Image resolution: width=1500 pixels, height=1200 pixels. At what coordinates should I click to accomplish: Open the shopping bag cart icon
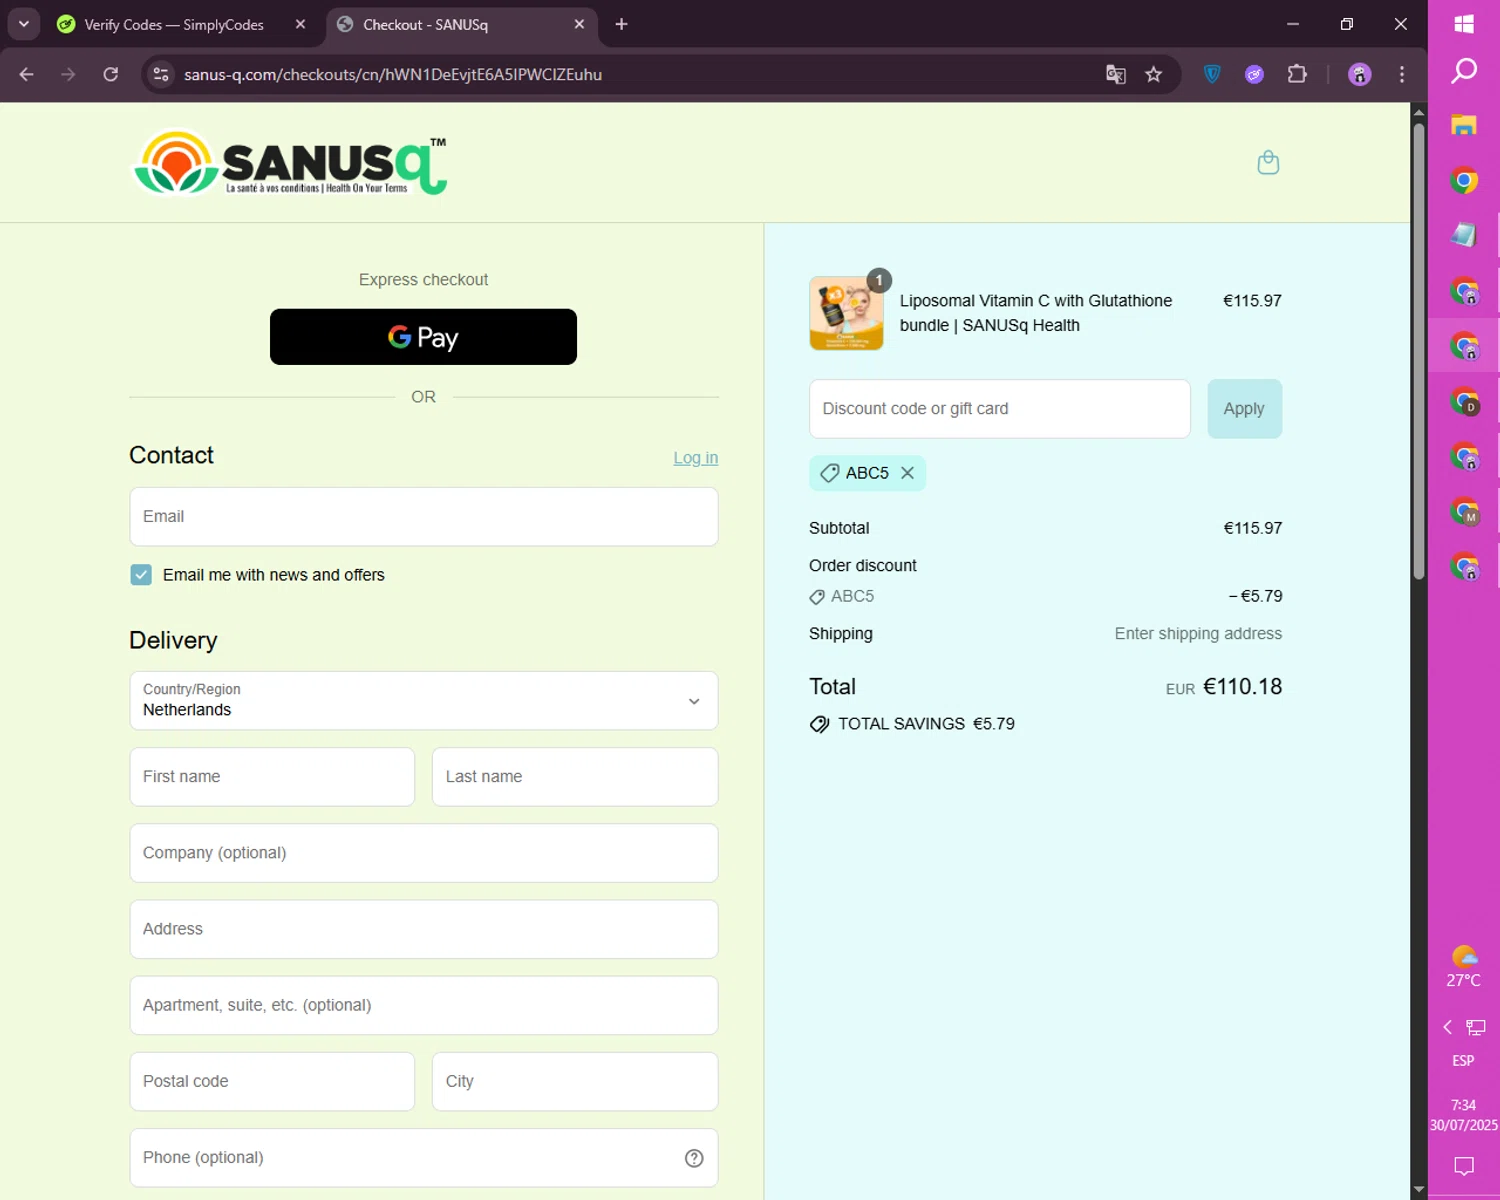click(1268, 162)
